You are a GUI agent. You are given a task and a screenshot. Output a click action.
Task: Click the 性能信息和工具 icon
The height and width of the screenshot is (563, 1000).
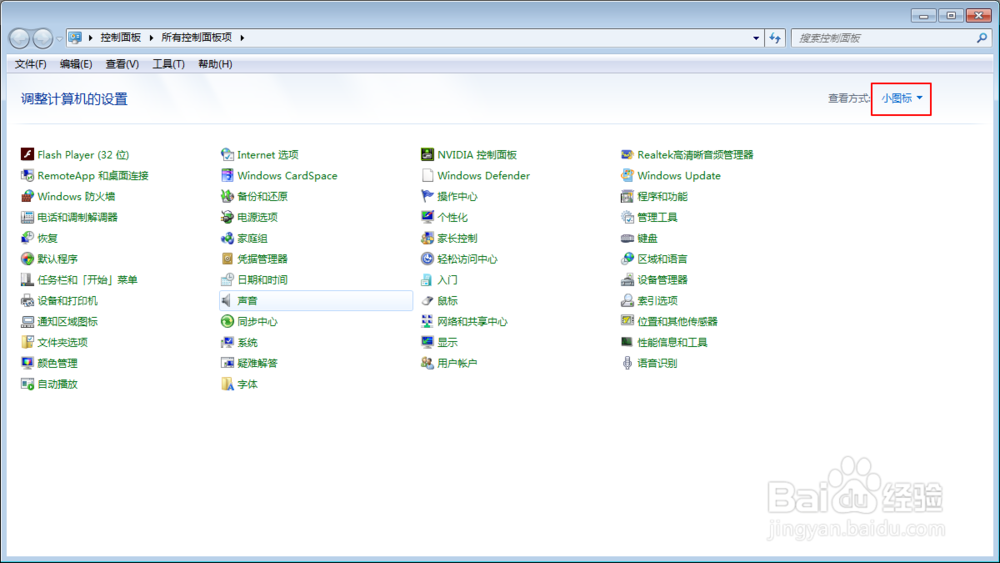click(628, 342)
